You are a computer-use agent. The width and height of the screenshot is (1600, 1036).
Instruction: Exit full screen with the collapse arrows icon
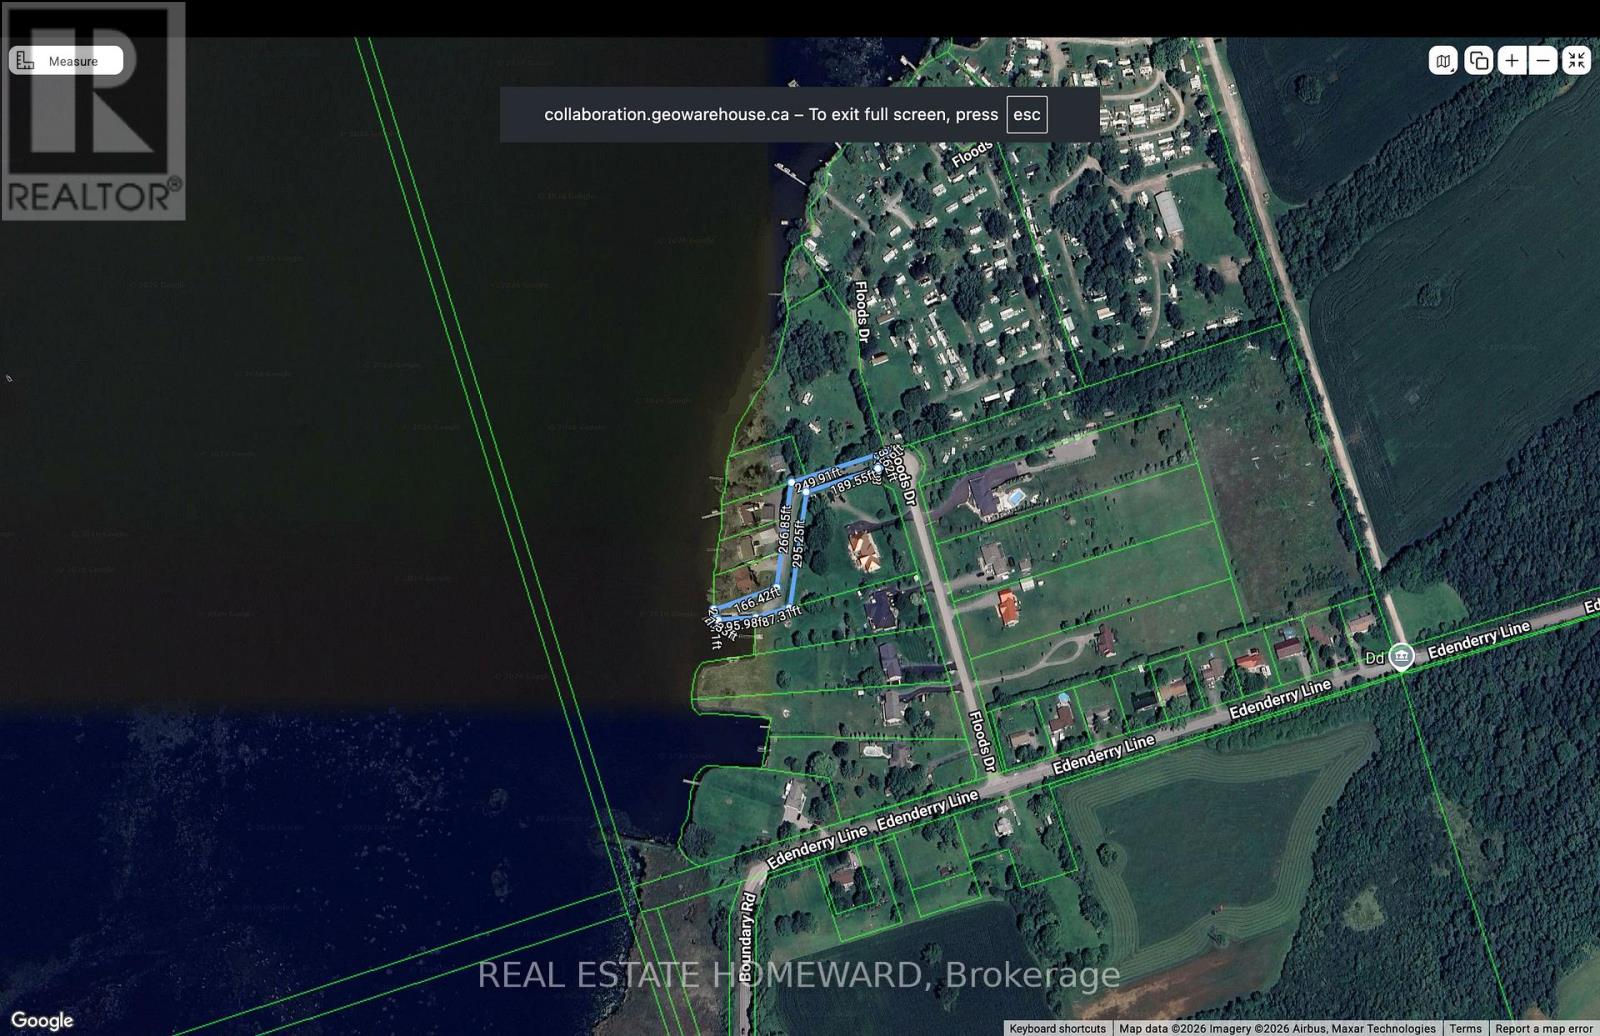click(1576, 61)
